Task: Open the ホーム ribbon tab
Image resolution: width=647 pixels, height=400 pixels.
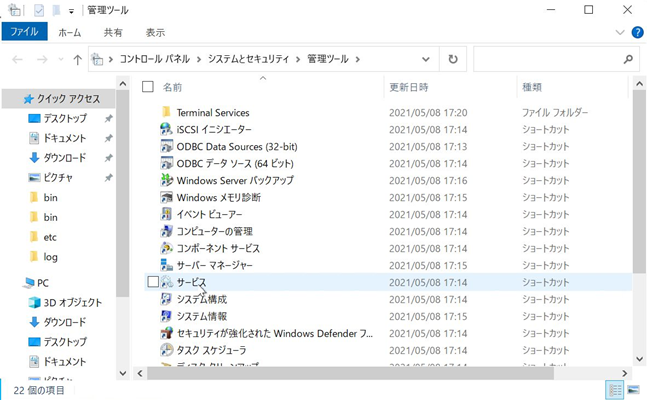Action: tap(70, 32)
